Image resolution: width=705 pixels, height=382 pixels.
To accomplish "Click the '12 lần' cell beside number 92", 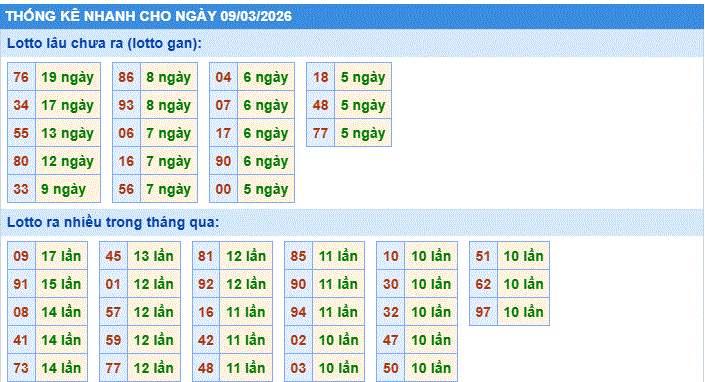I will [x=246, y=284].
